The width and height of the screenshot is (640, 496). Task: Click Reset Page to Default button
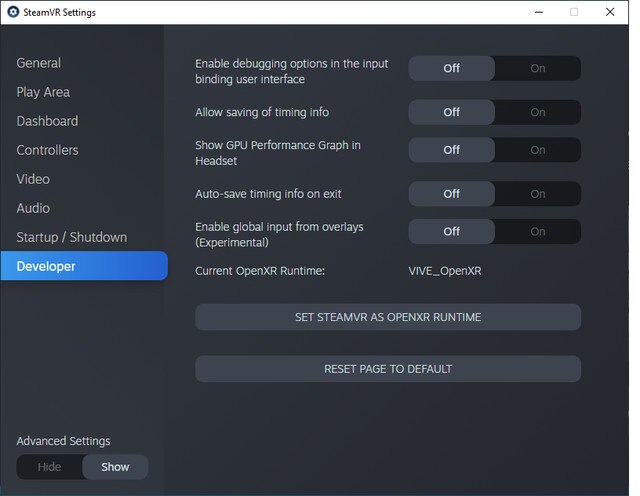[388, 369]
